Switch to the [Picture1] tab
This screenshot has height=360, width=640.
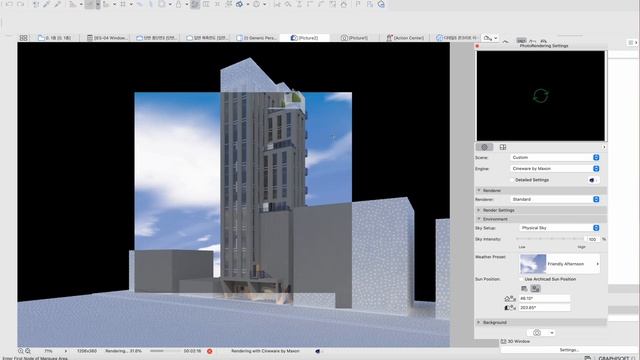[x=354, y=38]
